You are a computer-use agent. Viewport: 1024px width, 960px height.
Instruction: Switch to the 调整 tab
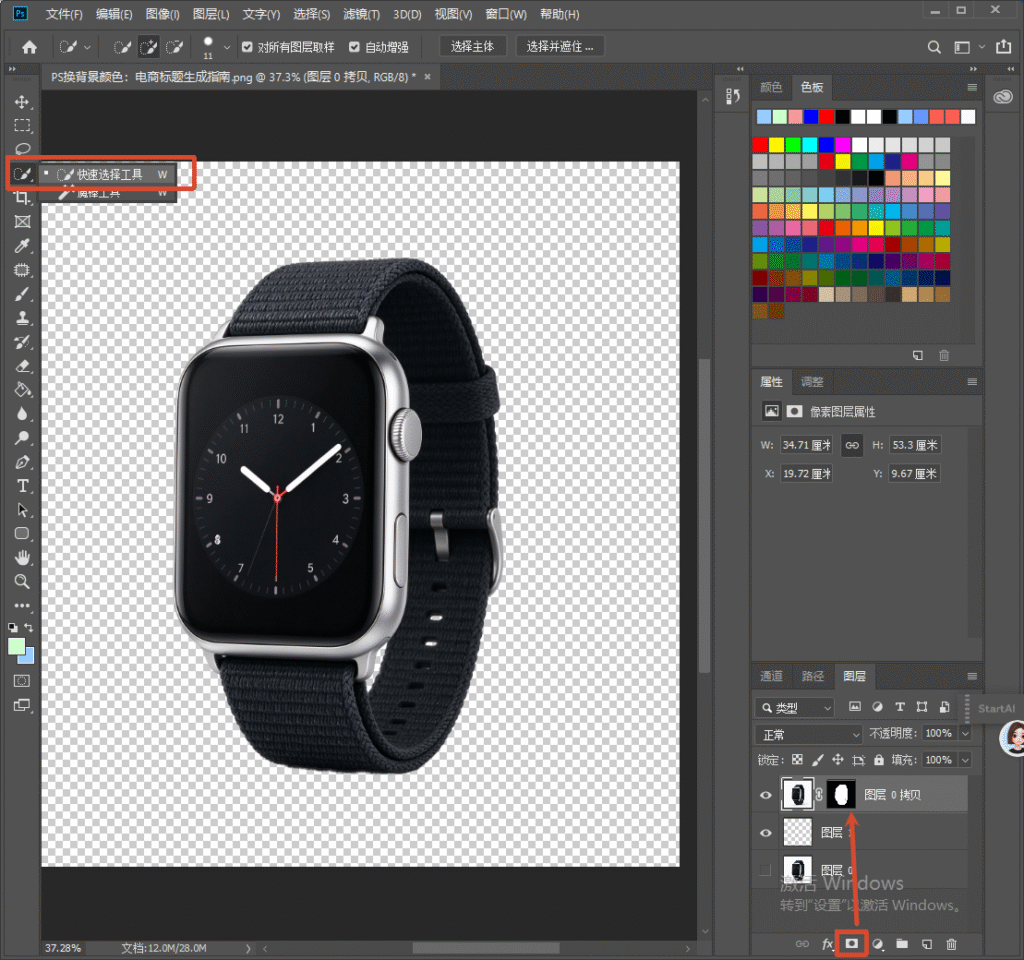[812, 382]
